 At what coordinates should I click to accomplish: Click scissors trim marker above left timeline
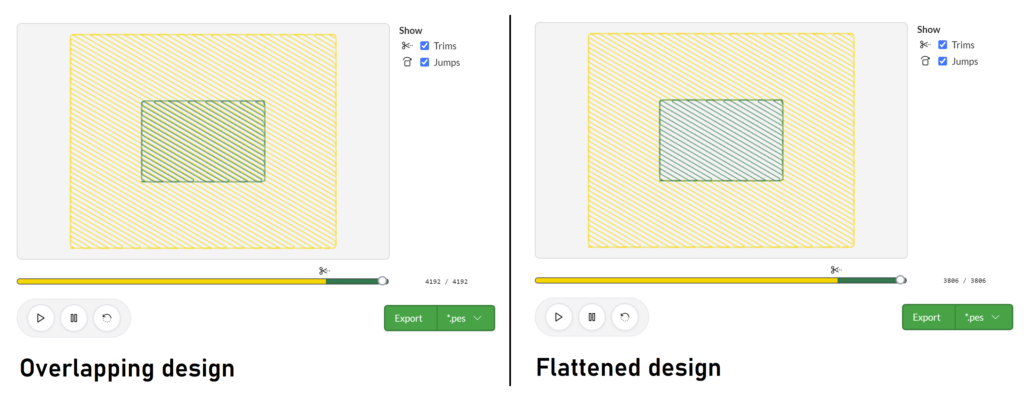325,270
